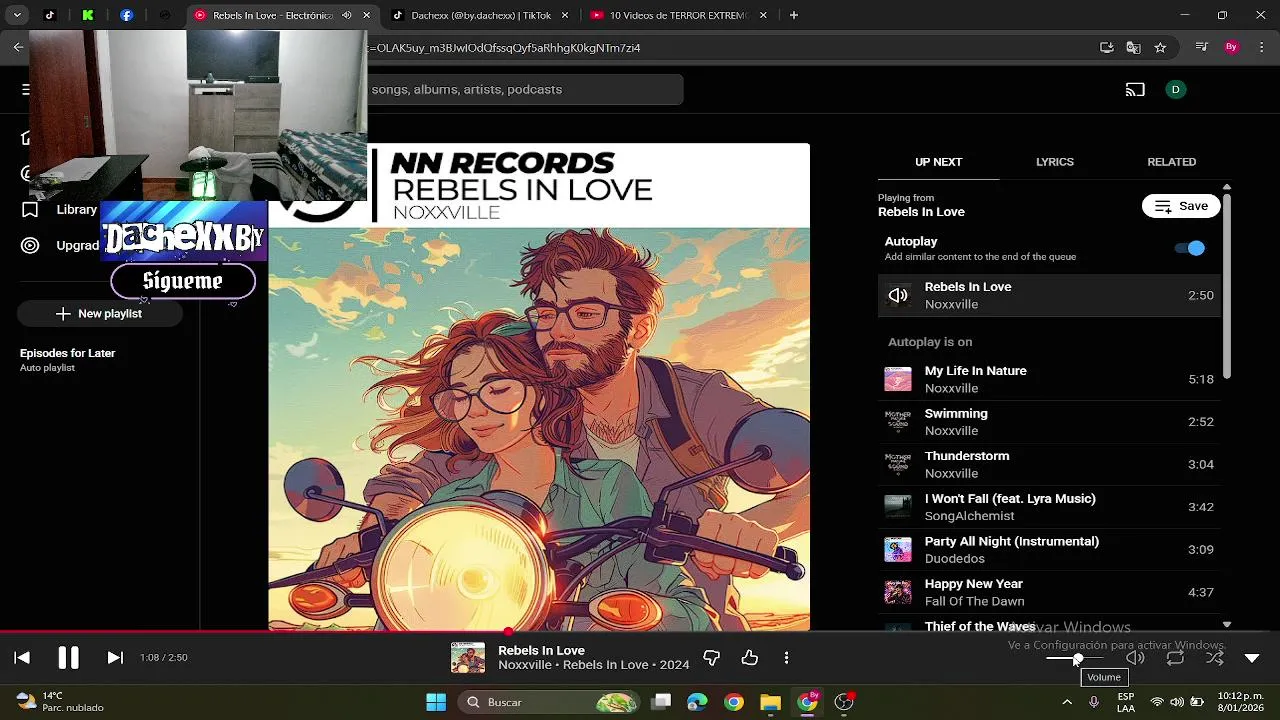Open Microsoft Edge from taskbar
1280x720 pixels.
pyautogui.click(x=697, y=702)
